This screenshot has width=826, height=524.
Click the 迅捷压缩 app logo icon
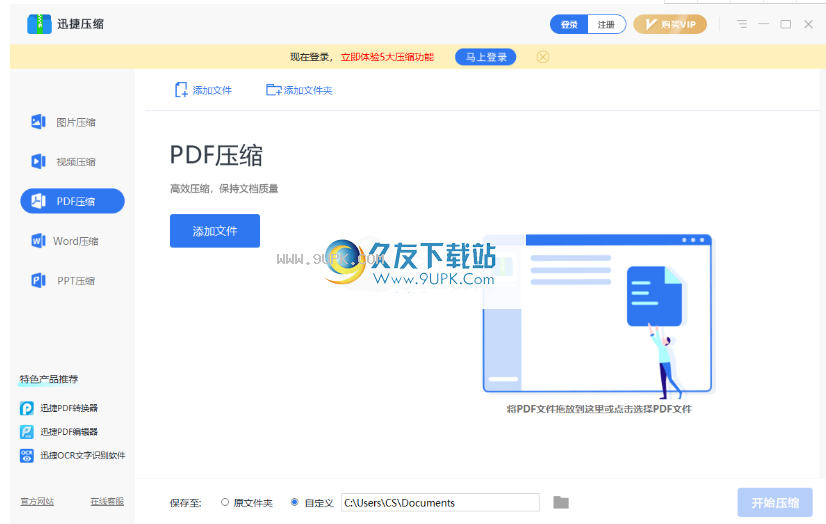[x=39, y=24]
